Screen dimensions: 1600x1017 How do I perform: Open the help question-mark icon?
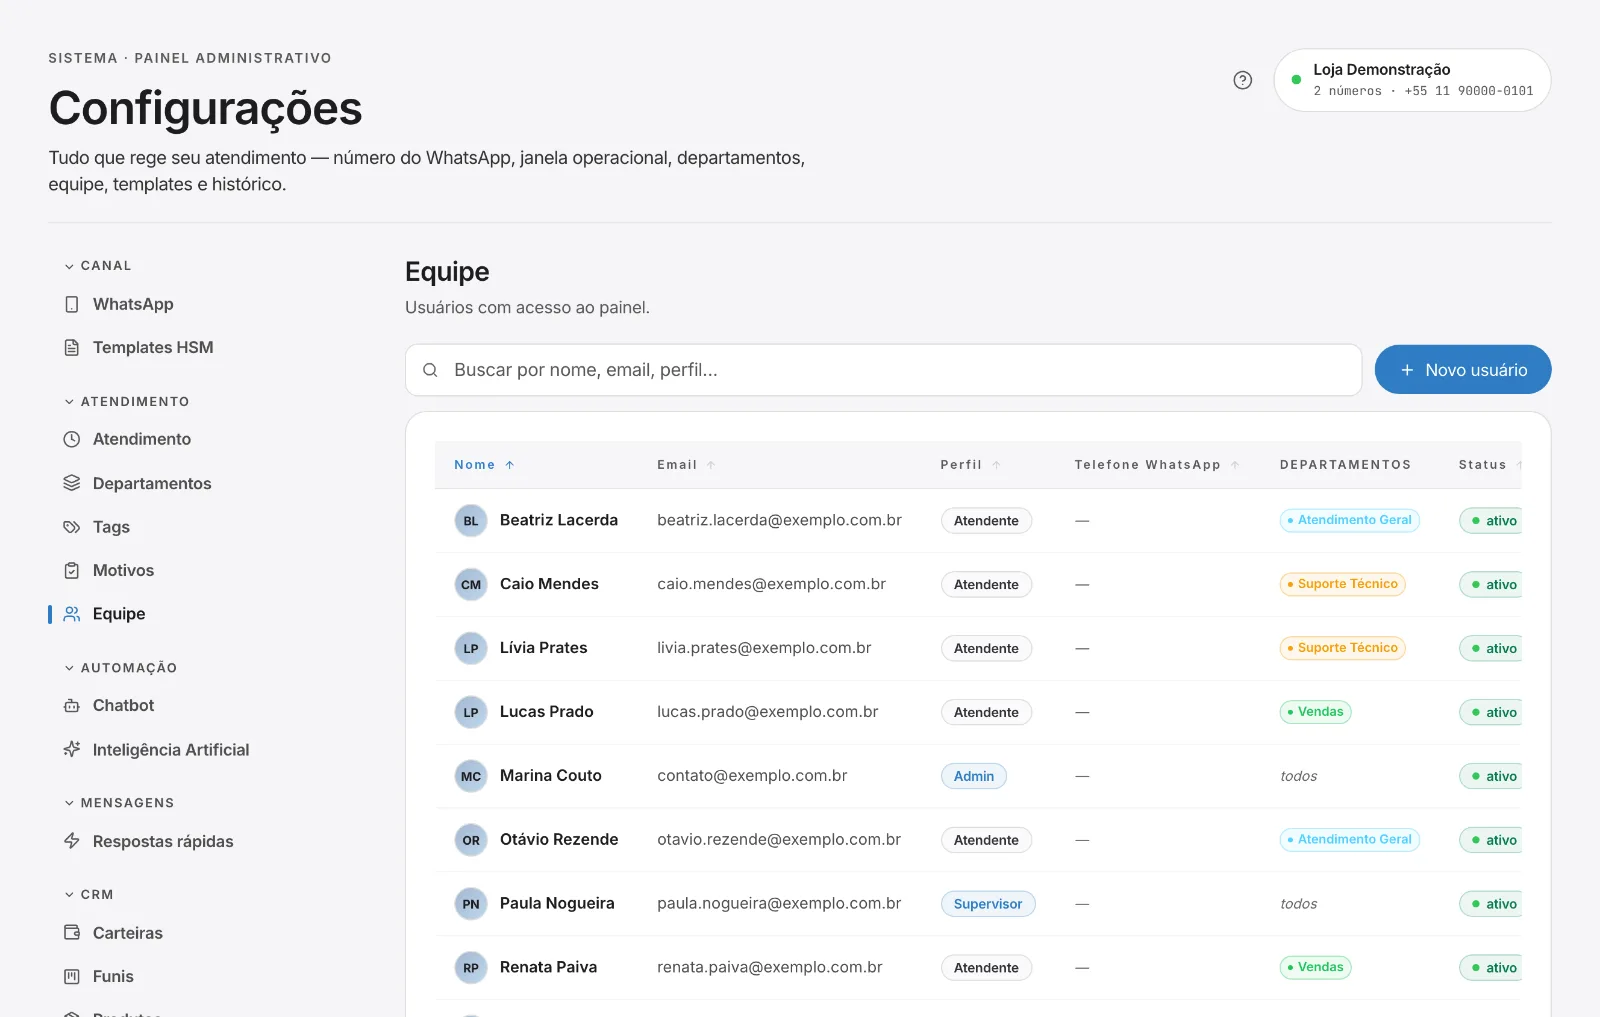[x=1242, y=80]
